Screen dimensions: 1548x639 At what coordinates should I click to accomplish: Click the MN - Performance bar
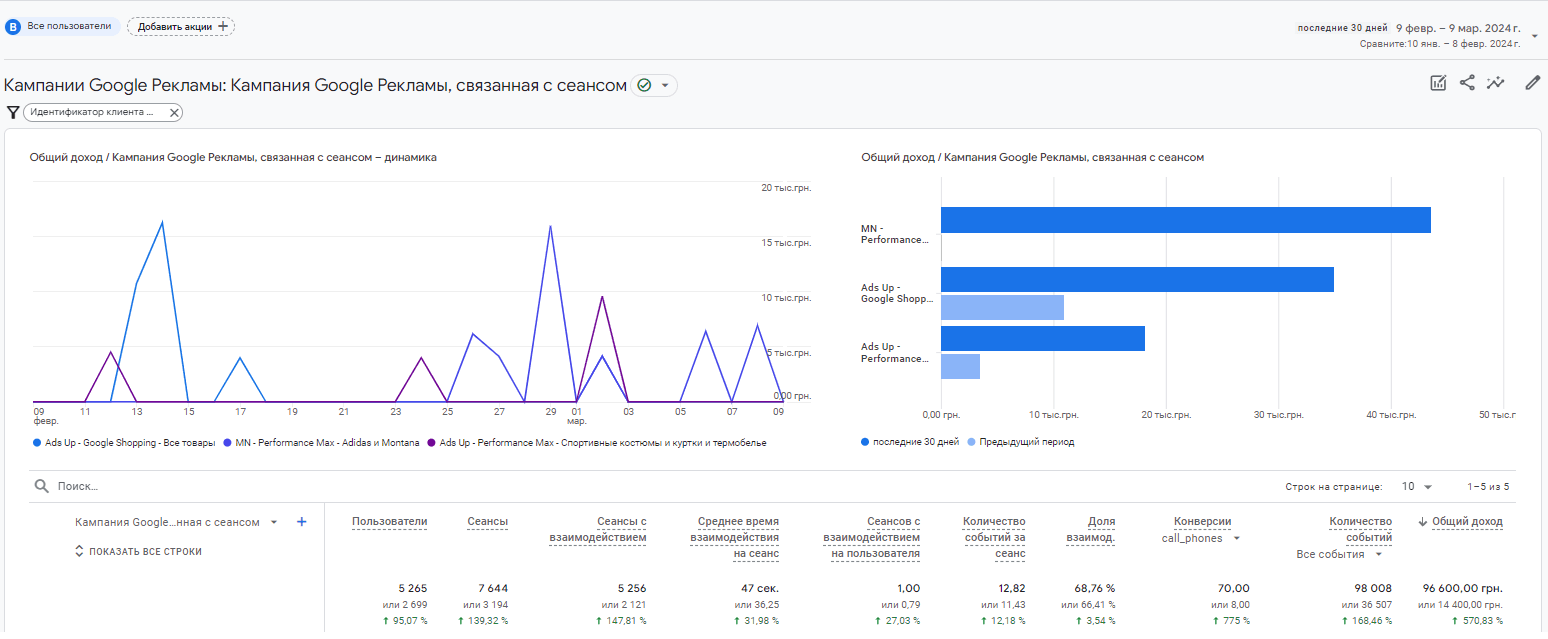click(1186, 220)
